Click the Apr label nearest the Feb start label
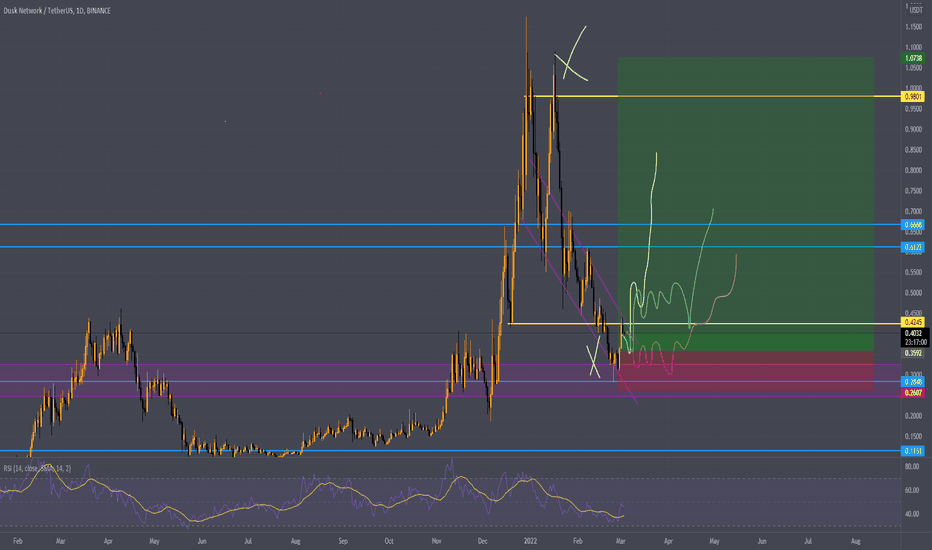 tap(108, 541)
